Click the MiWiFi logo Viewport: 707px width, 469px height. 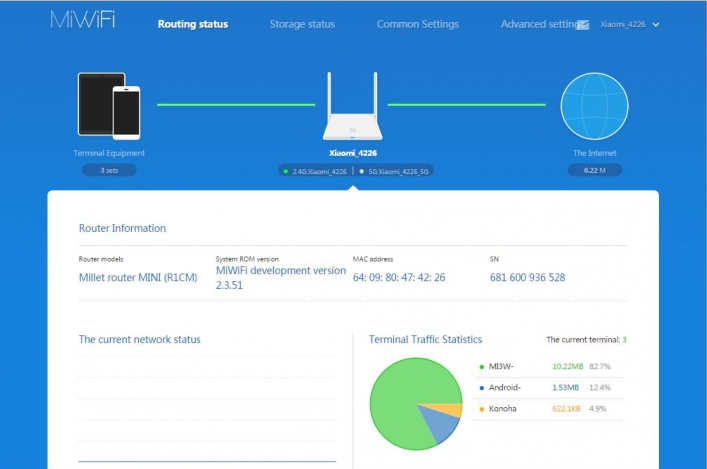[x=83, y=19]
